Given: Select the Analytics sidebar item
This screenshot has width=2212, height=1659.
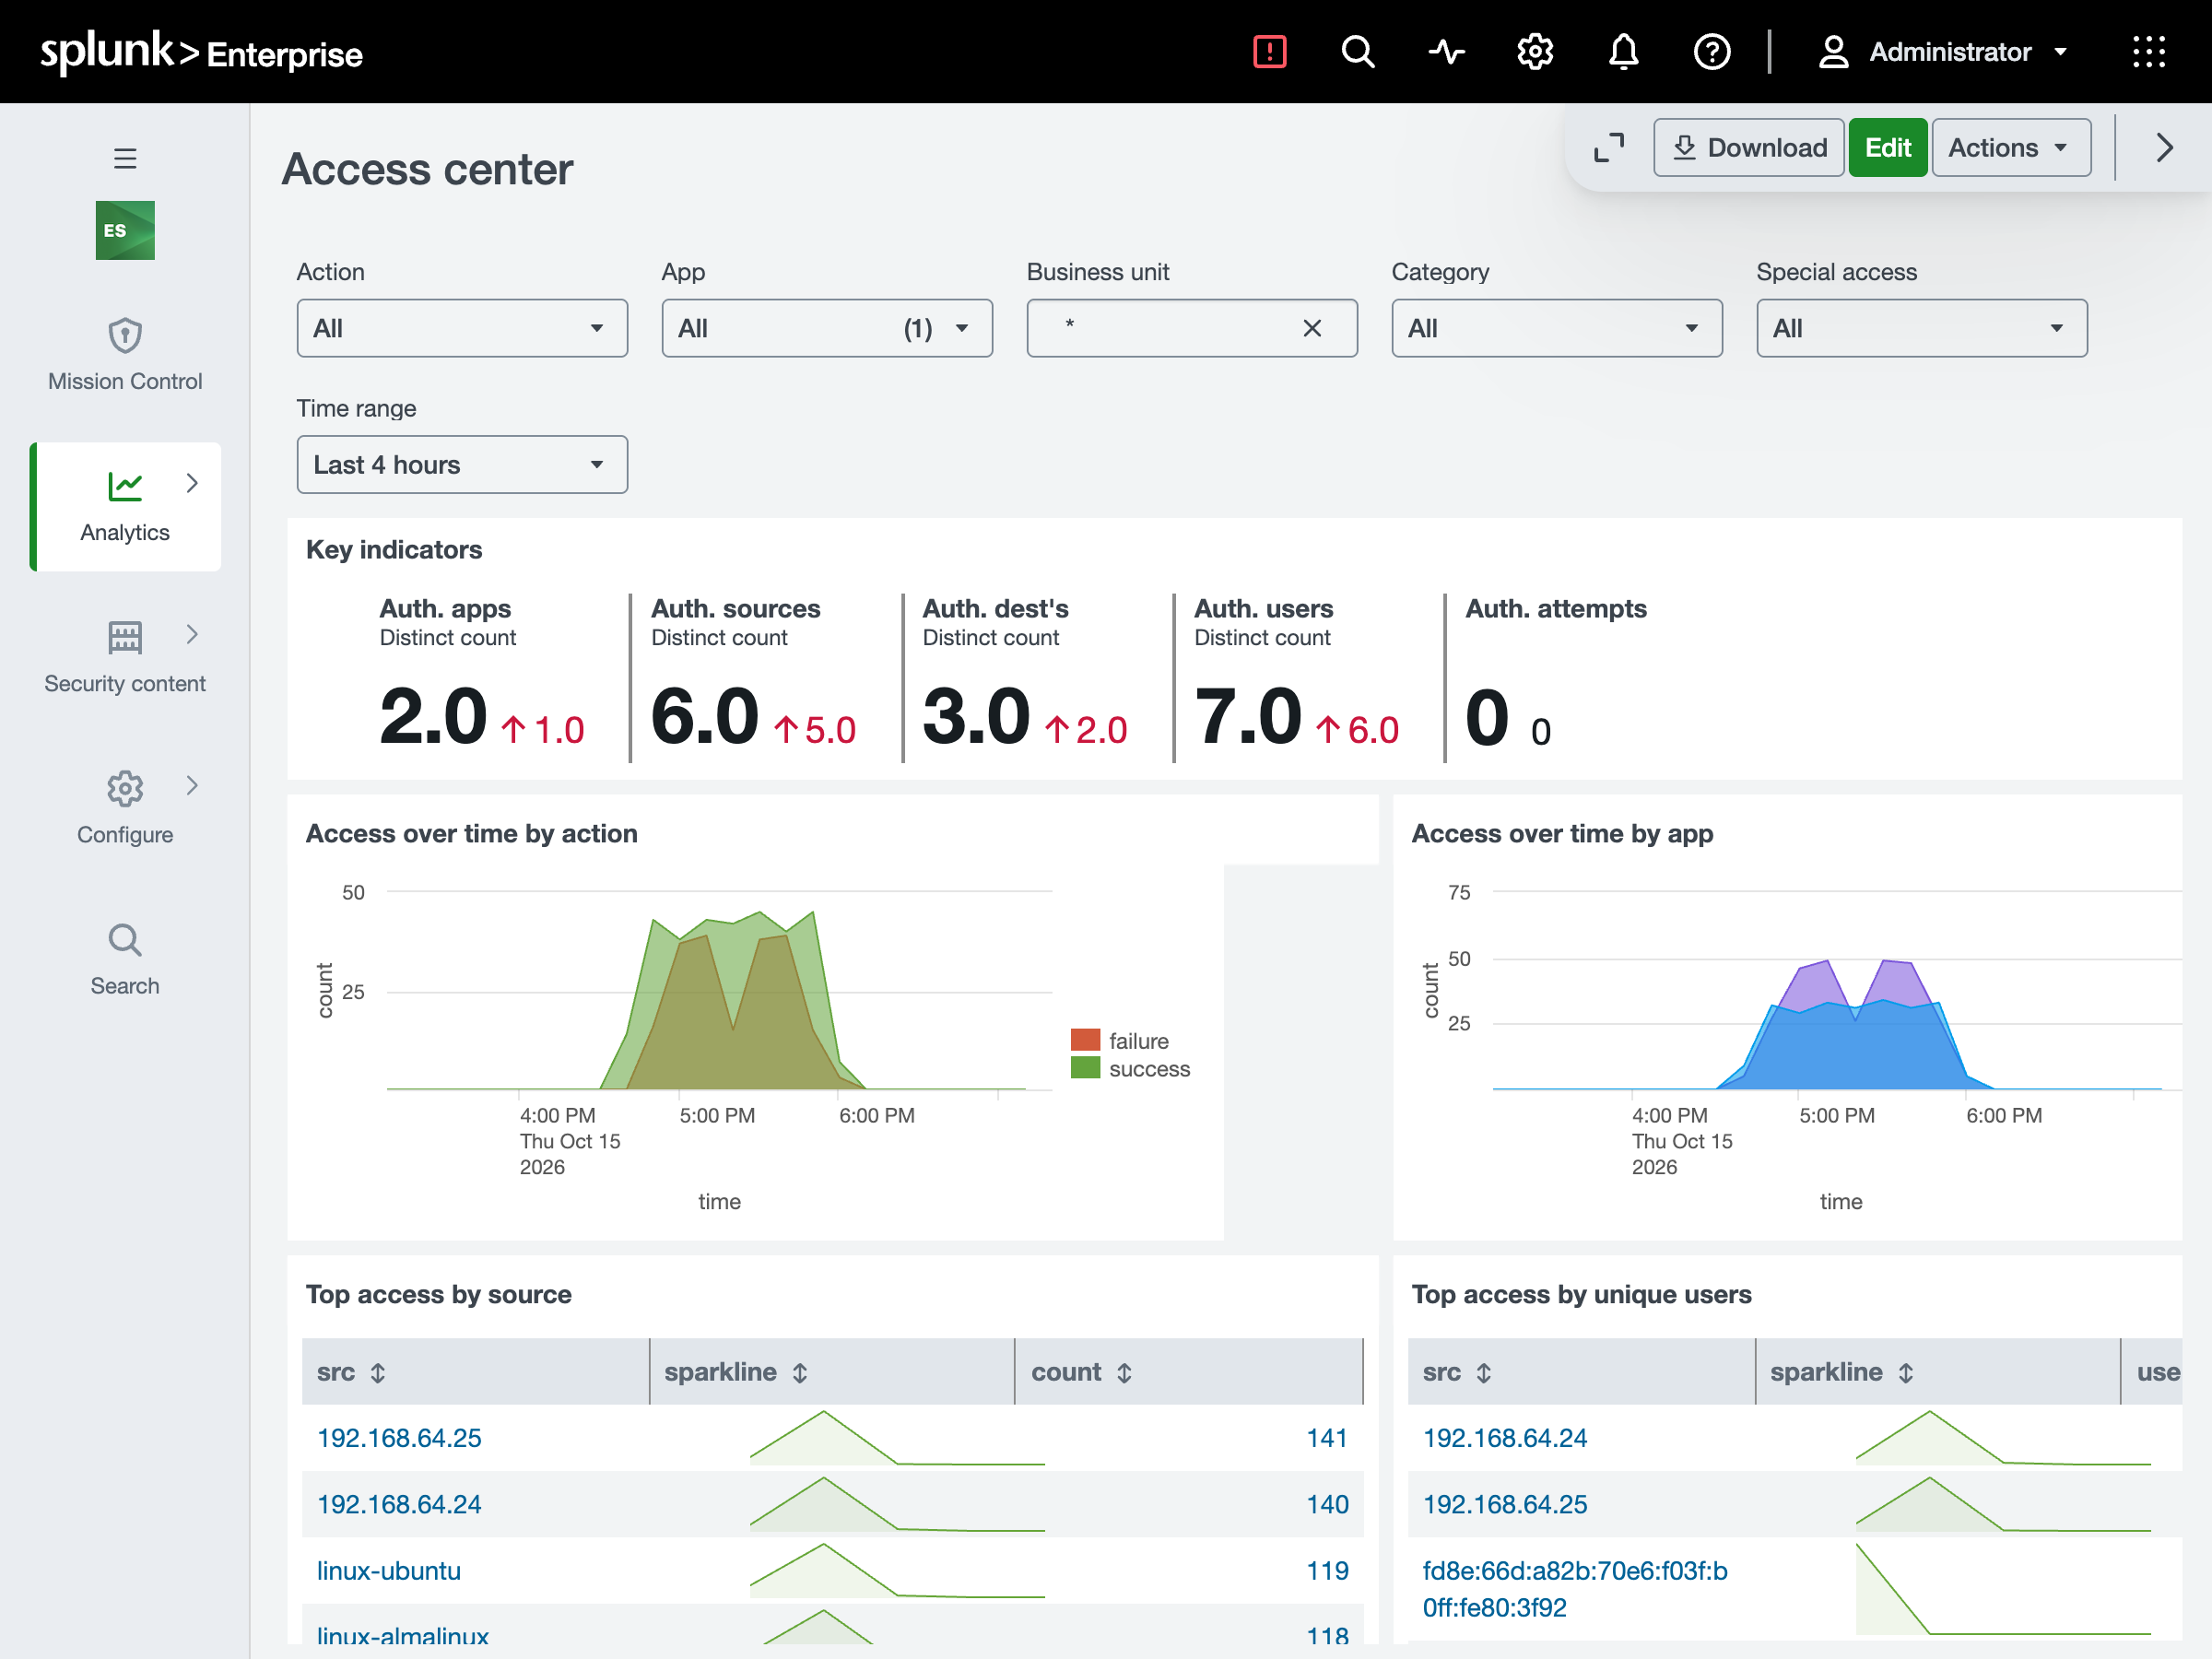Looking at the screenshot, I should (x=125, y=507).
